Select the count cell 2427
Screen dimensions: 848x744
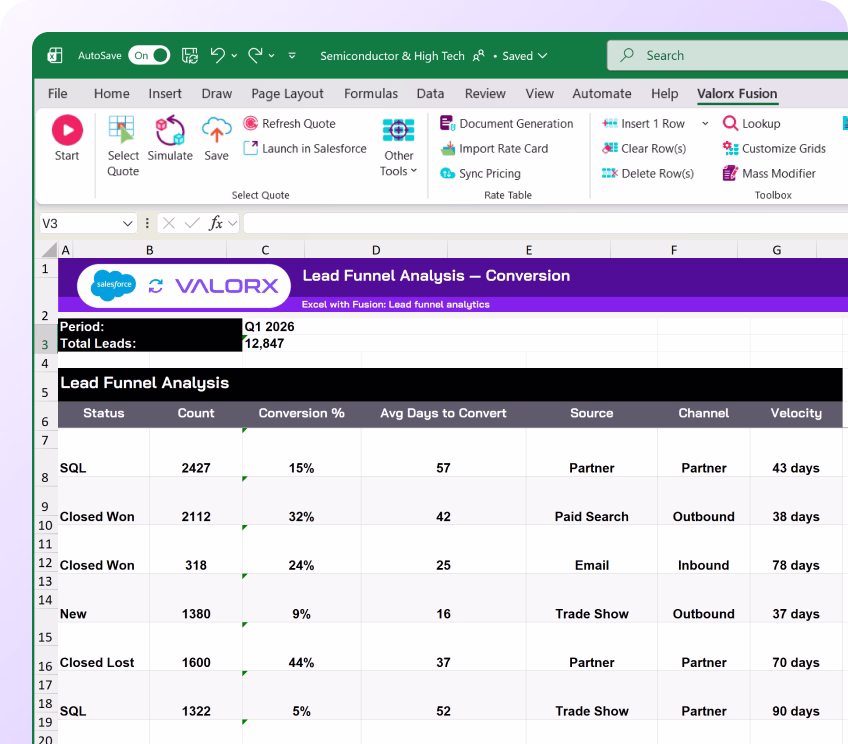point(196,468)
